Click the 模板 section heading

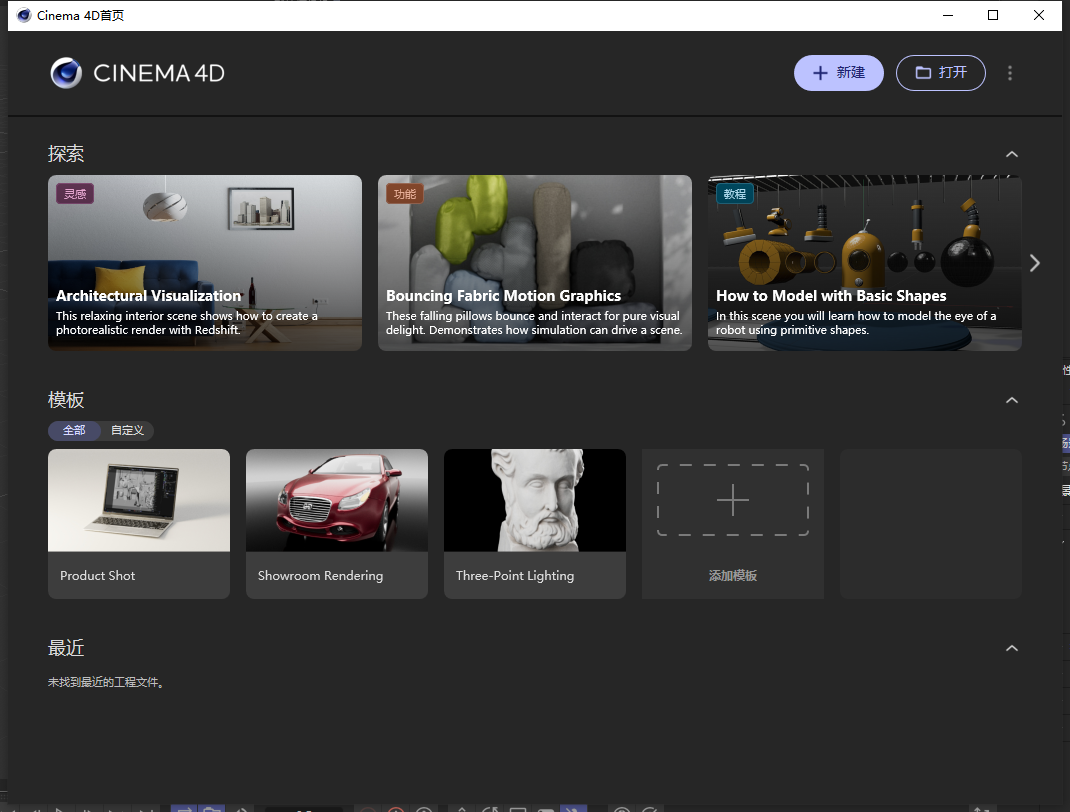tap(66, 400)
